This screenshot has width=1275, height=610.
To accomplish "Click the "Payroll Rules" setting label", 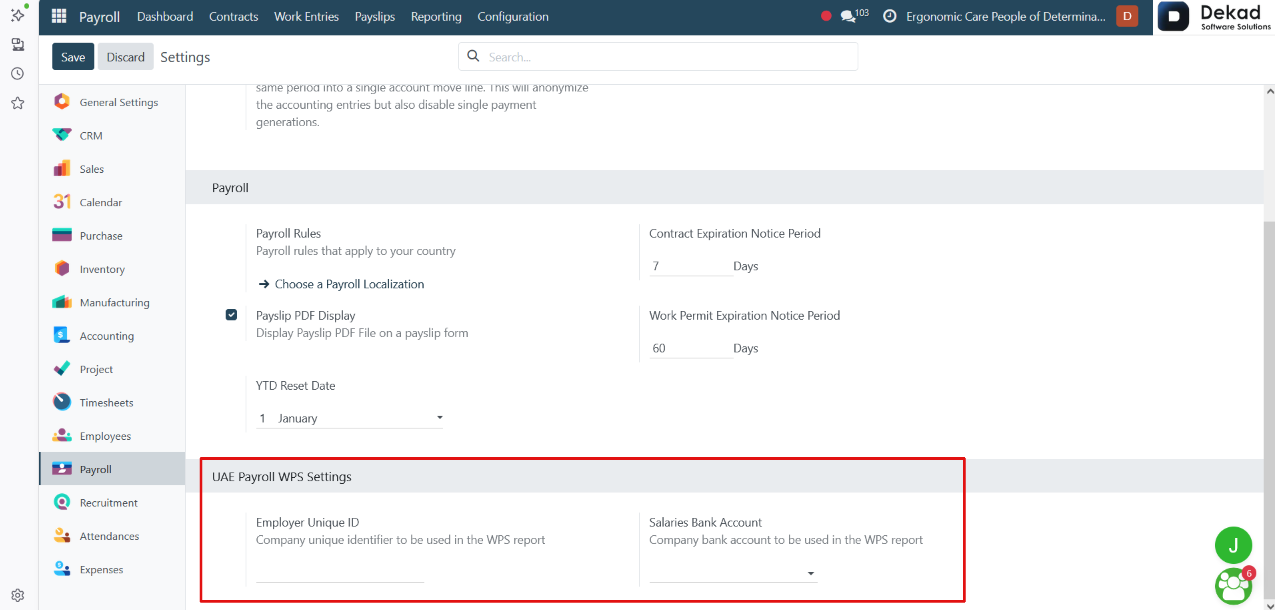I will [x=288, y=233].
